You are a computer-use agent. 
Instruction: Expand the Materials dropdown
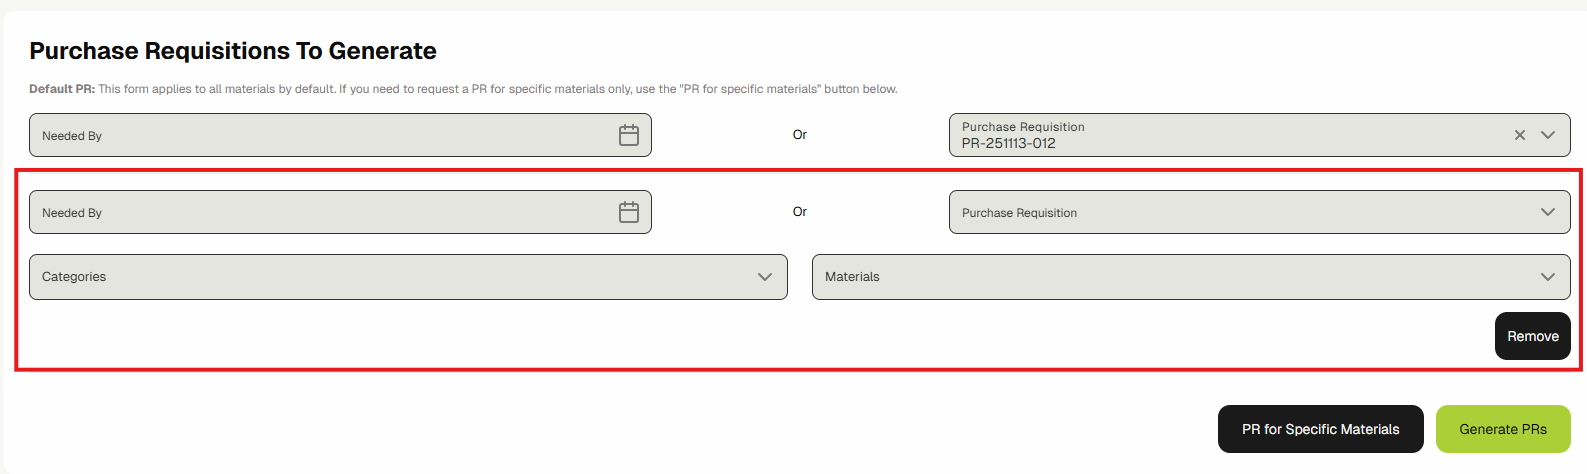point(1170,277)
